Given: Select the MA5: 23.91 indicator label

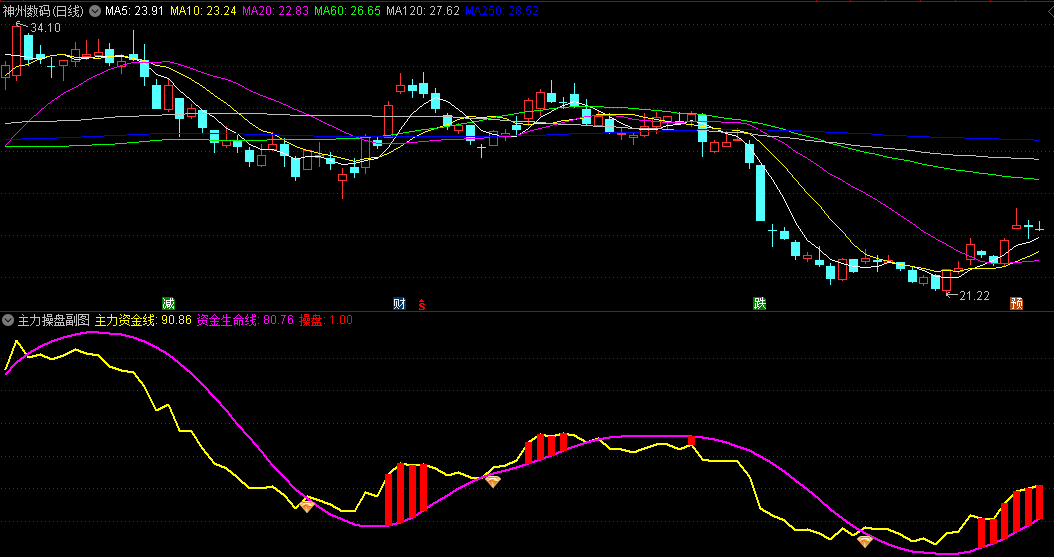Looking at the screenshot, I should pyautogui.click(x=135, y=11).
